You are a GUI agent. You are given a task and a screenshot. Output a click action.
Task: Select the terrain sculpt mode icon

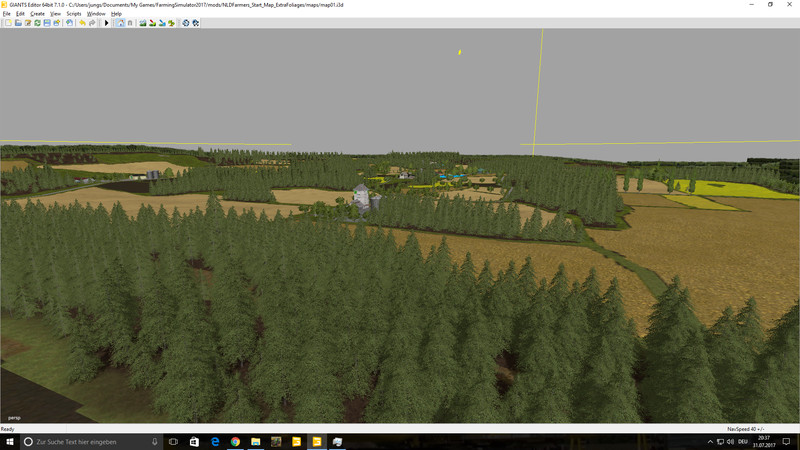point(143,22)
